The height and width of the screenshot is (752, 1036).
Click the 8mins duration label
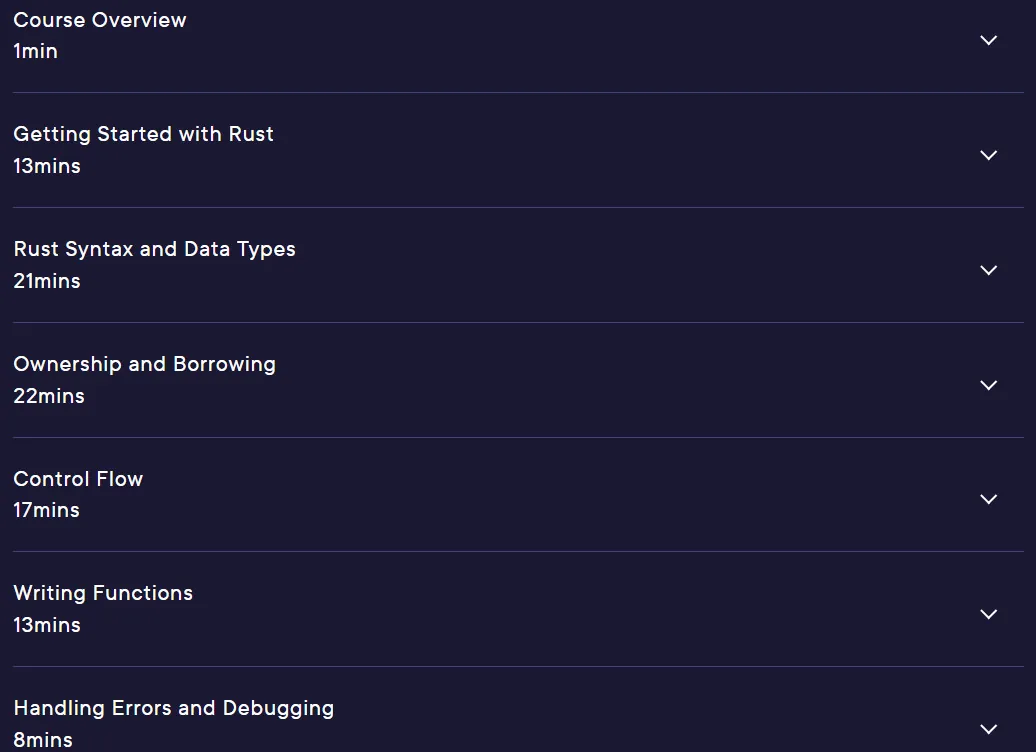click(43, 739)
